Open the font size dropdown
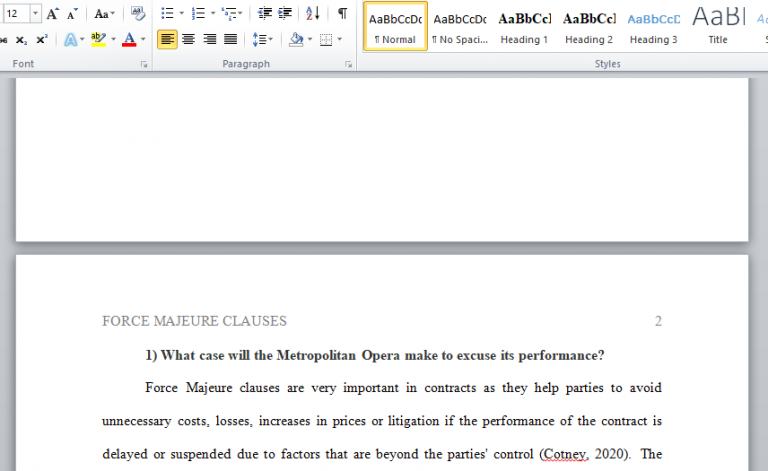This screenshot has height=471, width=768. (x=36, y=14)
